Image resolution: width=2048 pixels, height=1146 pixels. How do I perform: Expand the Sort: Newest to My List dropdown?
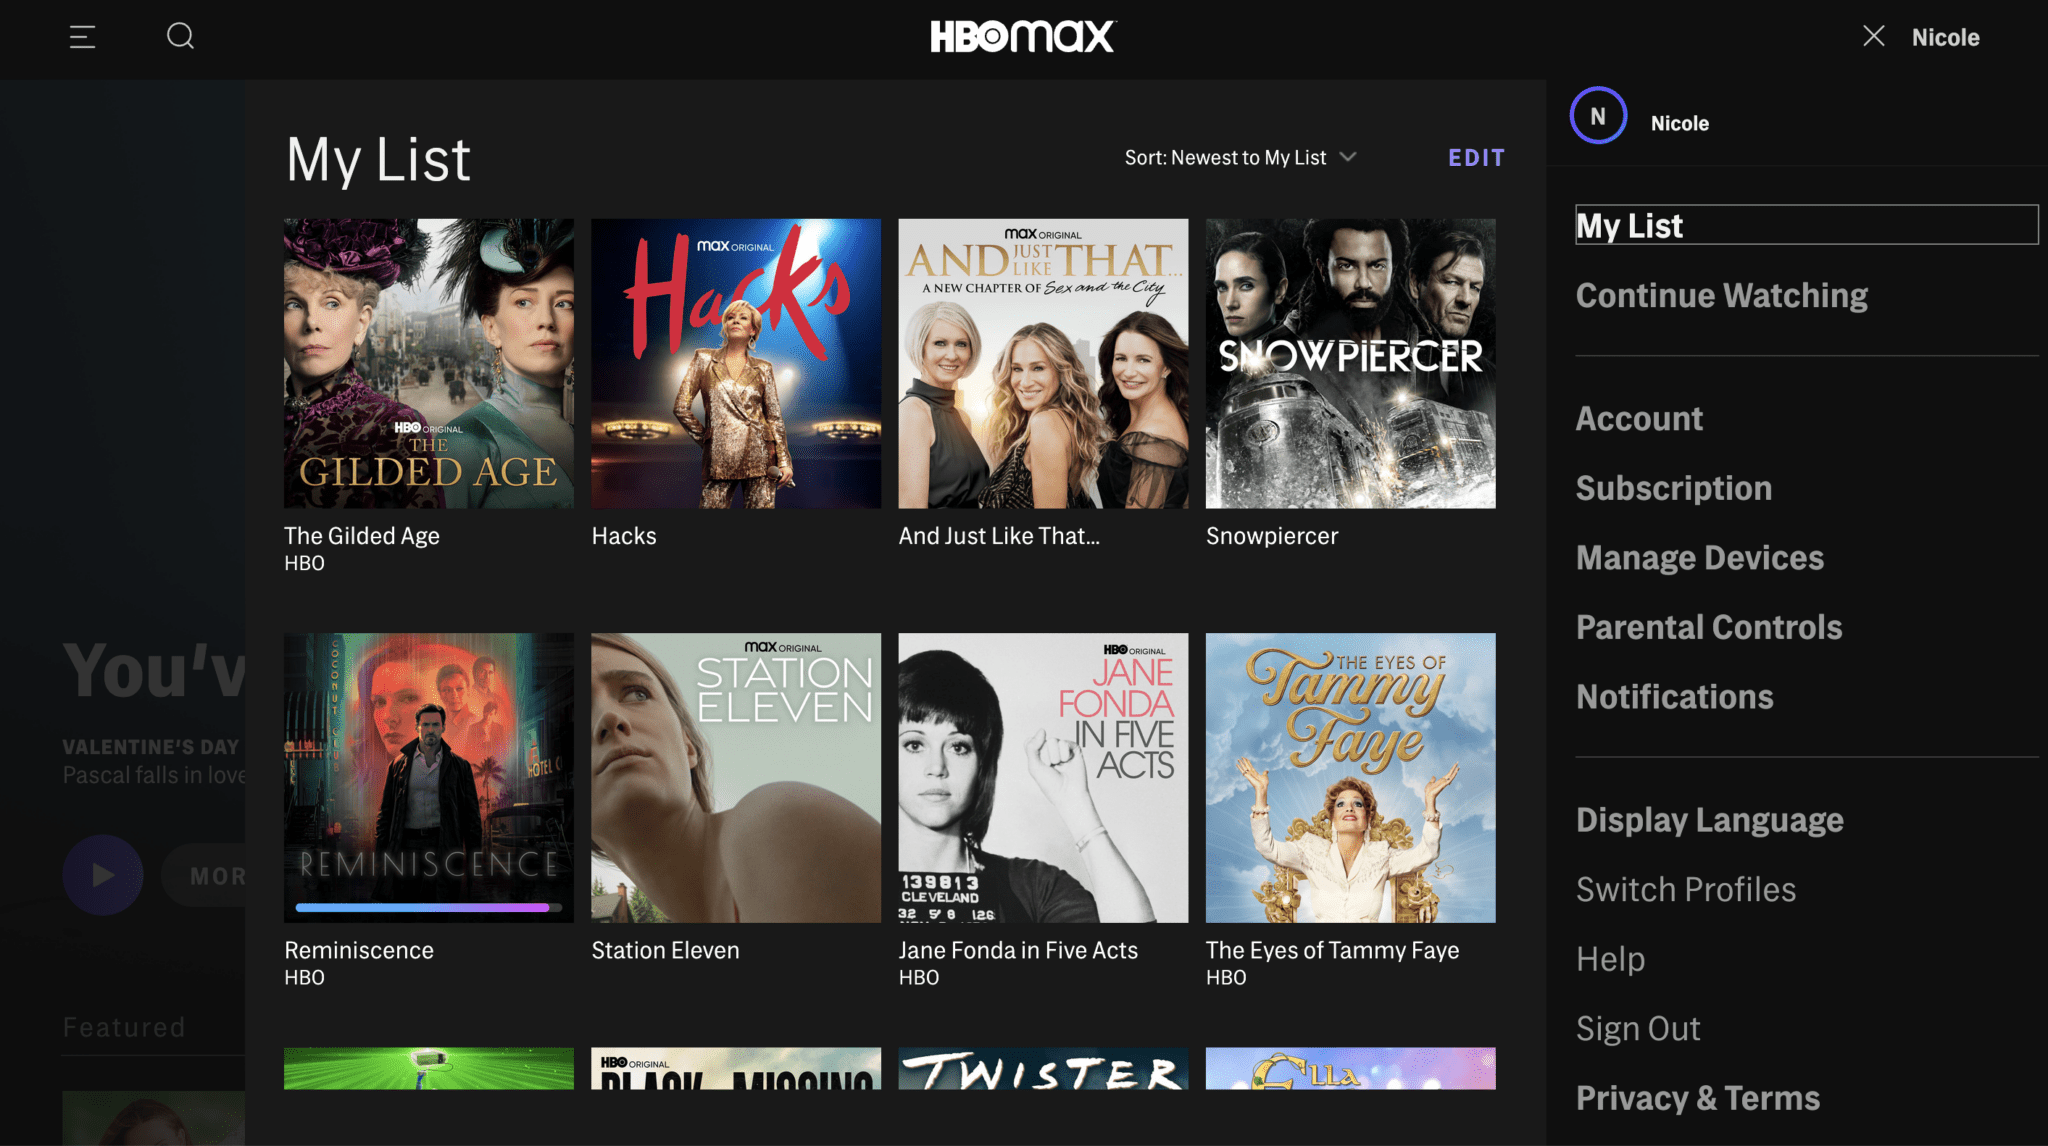pyautogui.click(x=1240, y=157)
